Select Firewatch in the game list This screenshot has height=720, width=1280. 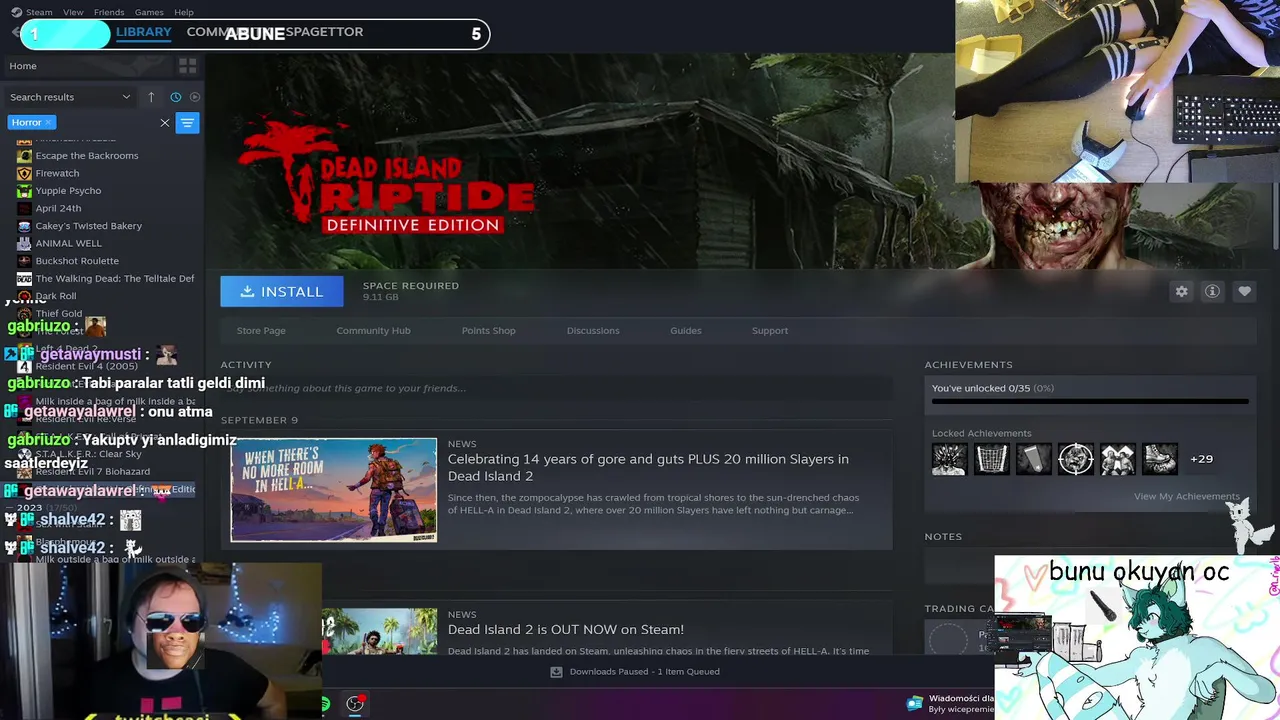(x=57, y=173)
